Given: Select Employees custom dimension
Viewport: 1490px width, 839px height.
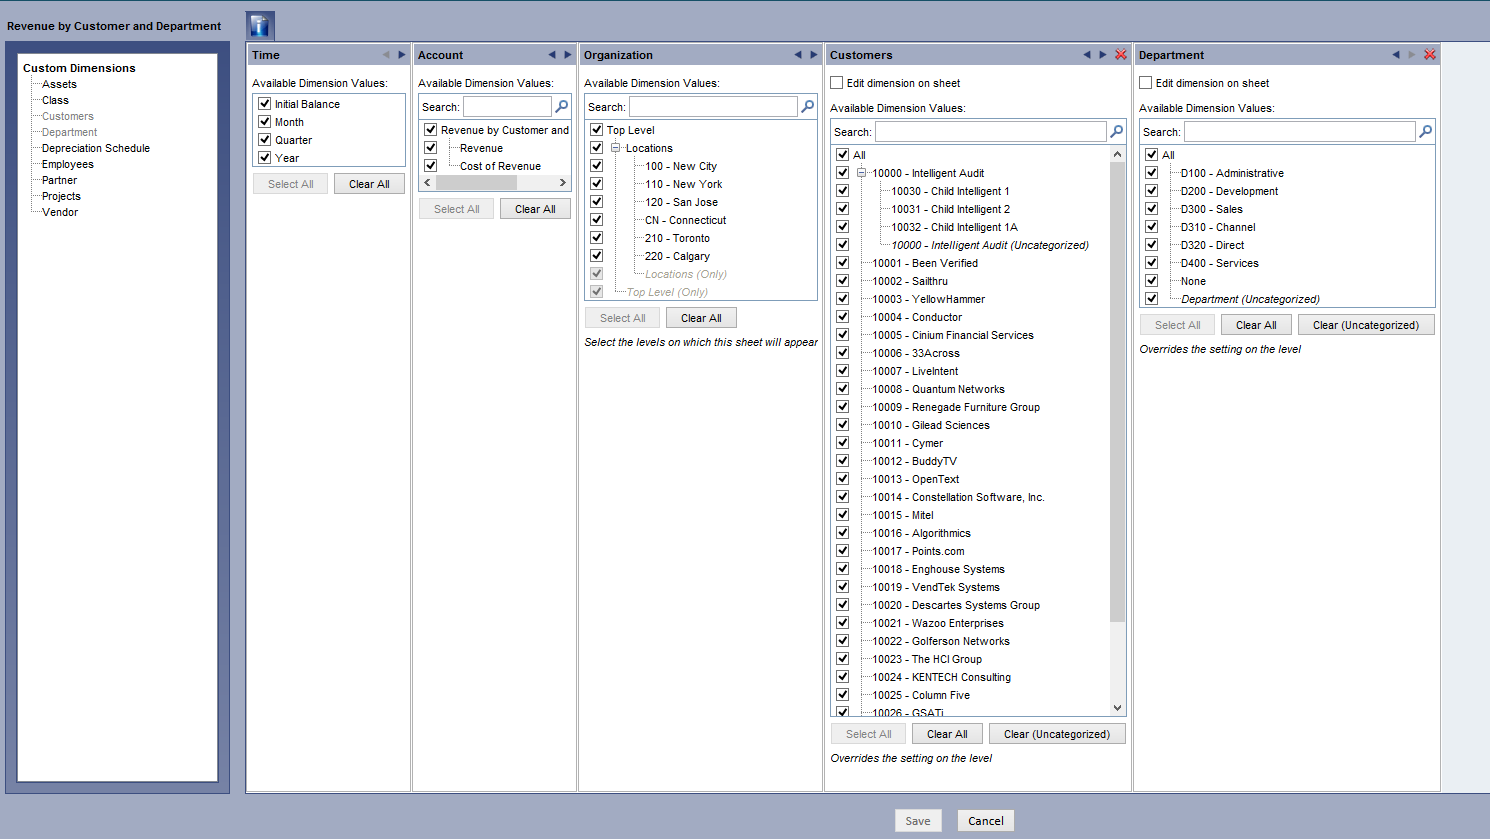Looking at the screenshot, I should (x=68, y=164).
